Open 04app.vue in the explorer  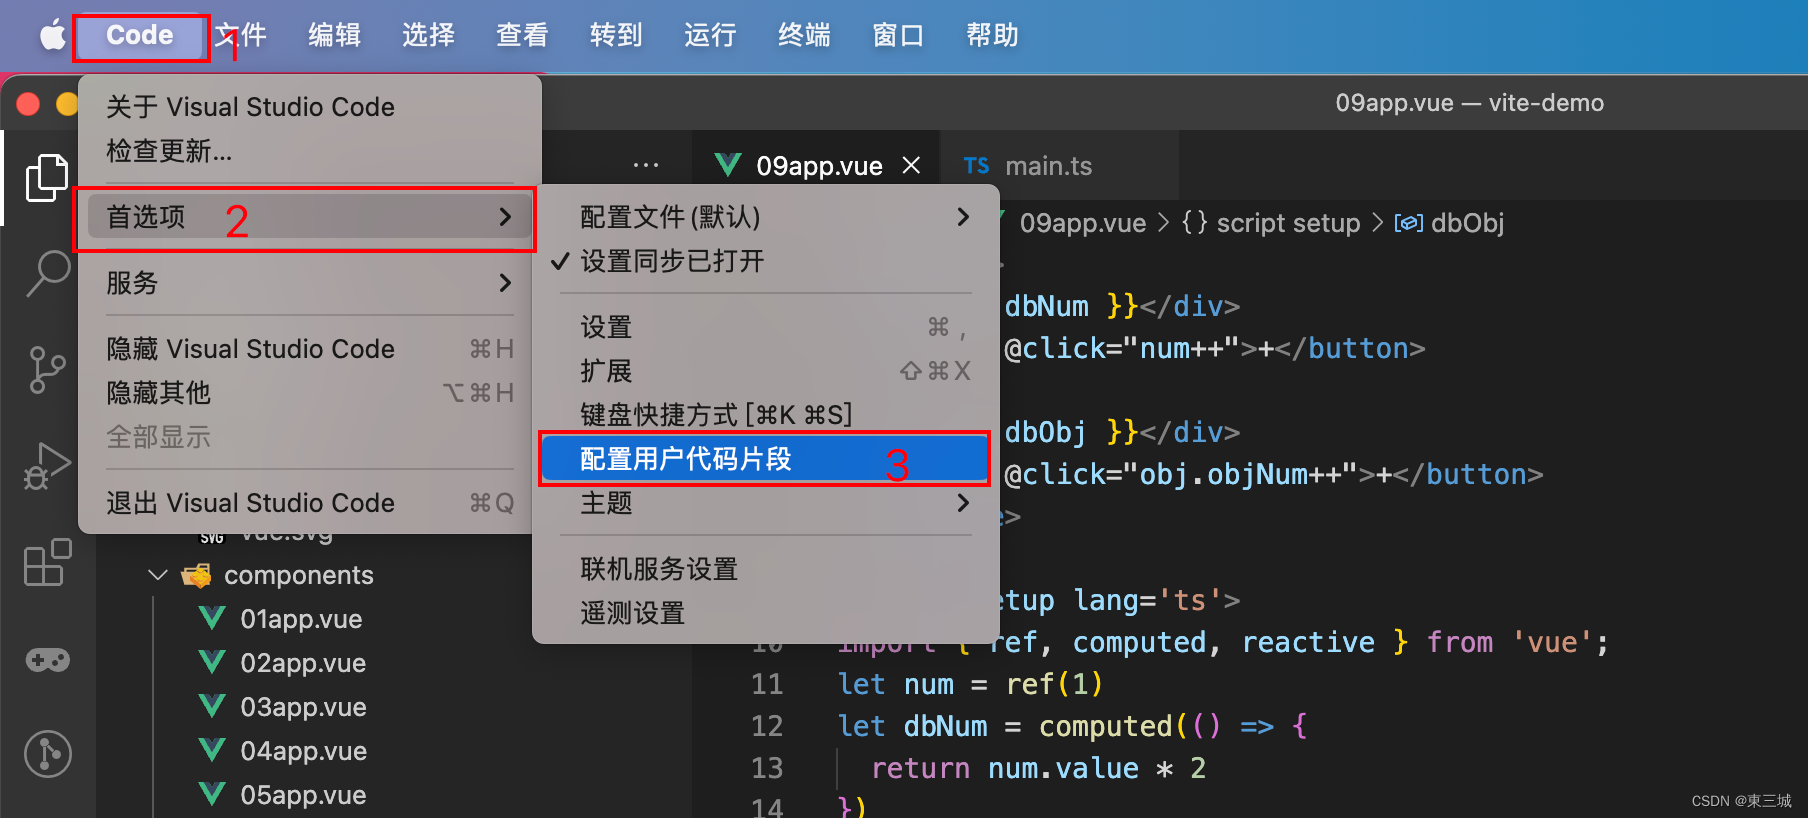303,751
